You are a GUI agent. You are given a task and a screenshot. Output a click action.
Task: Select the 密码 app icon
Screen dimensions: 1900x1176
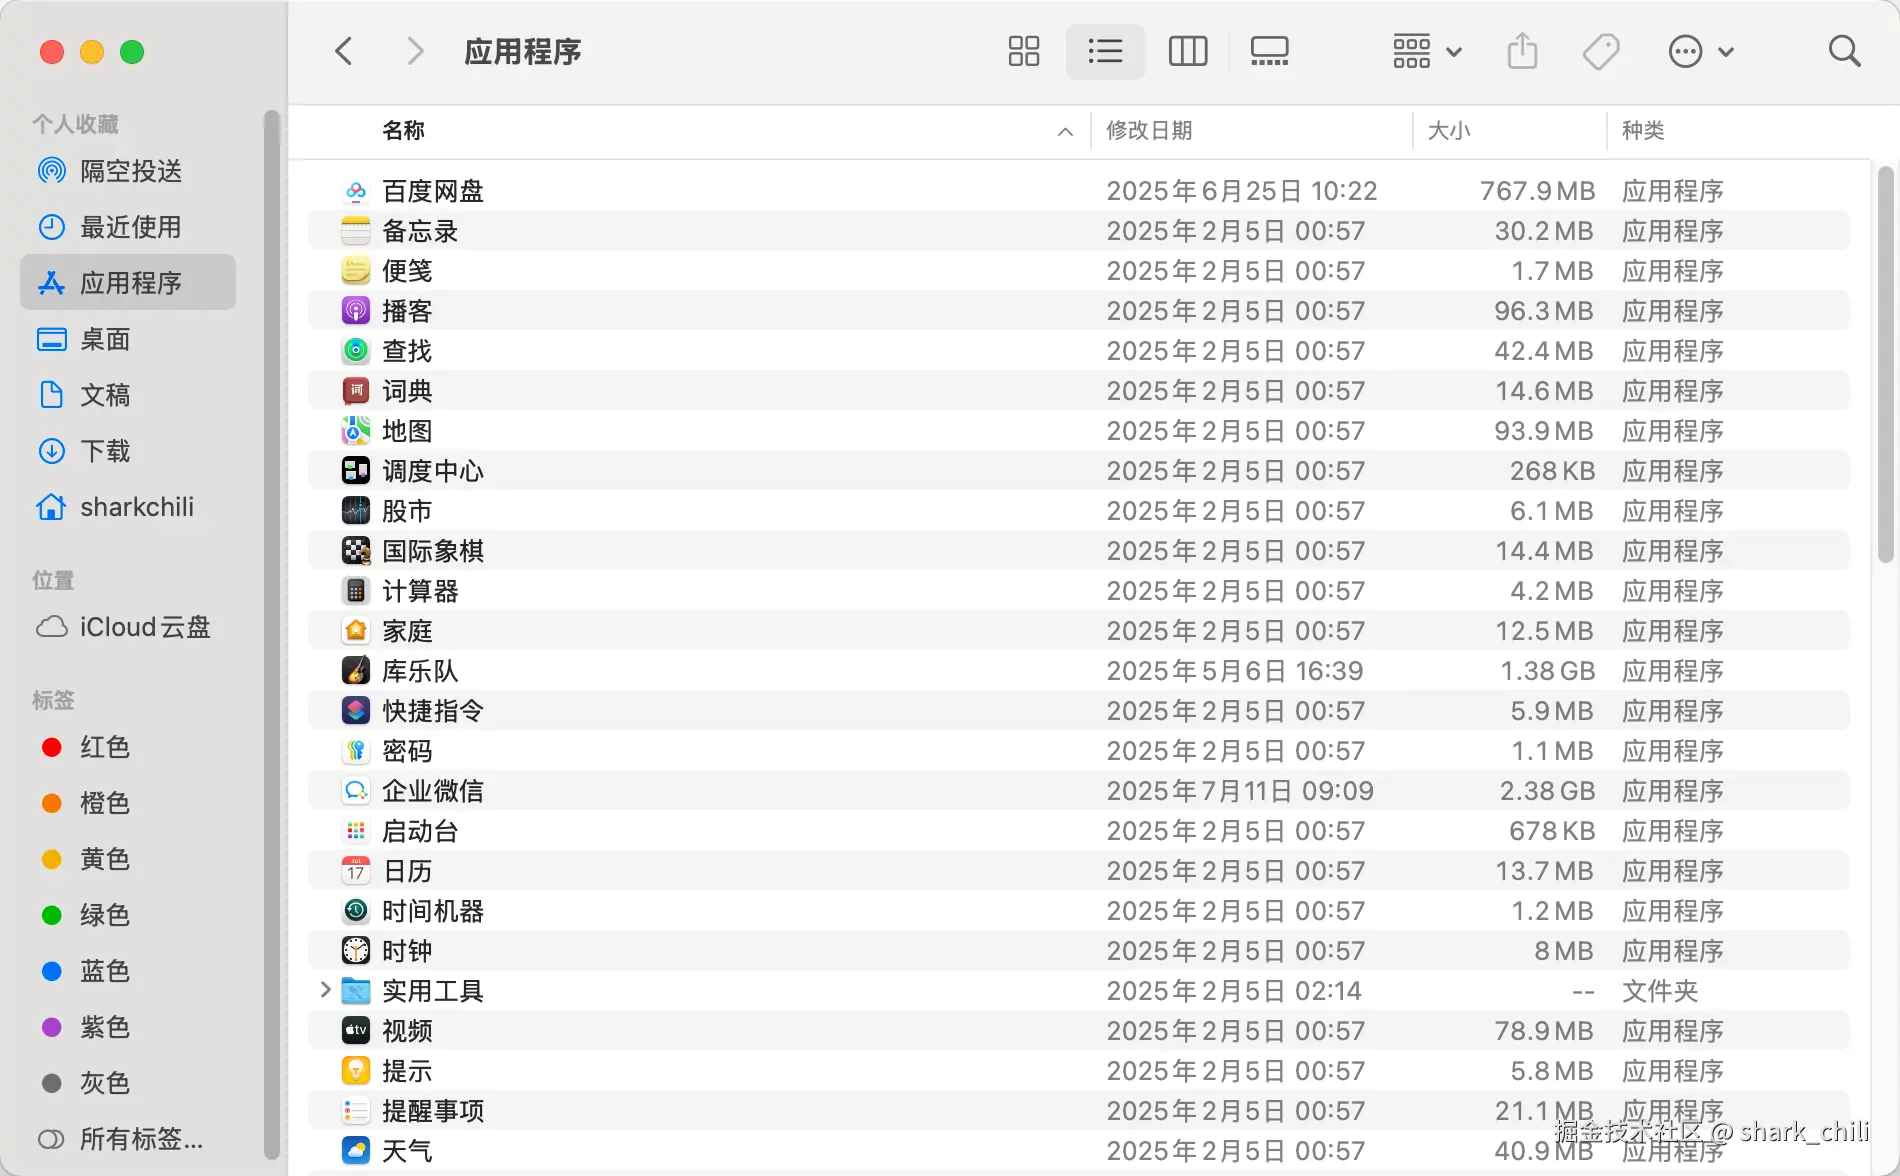pos(356,751)
